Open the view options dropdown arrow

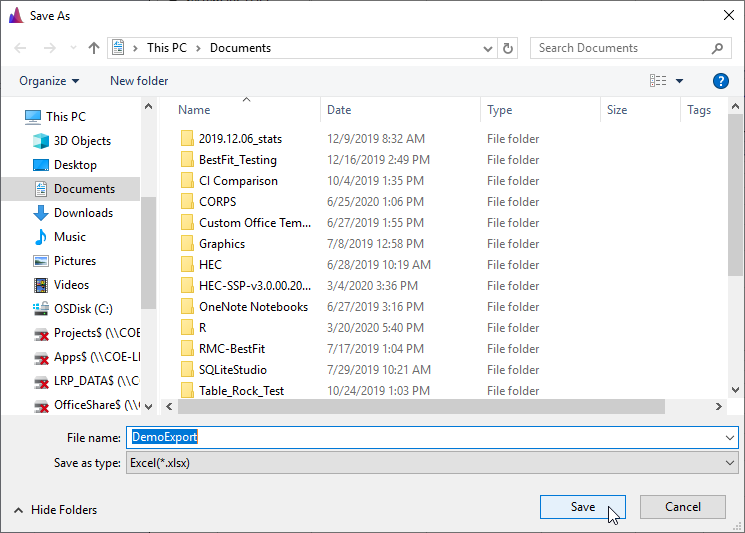pos(679,81)
